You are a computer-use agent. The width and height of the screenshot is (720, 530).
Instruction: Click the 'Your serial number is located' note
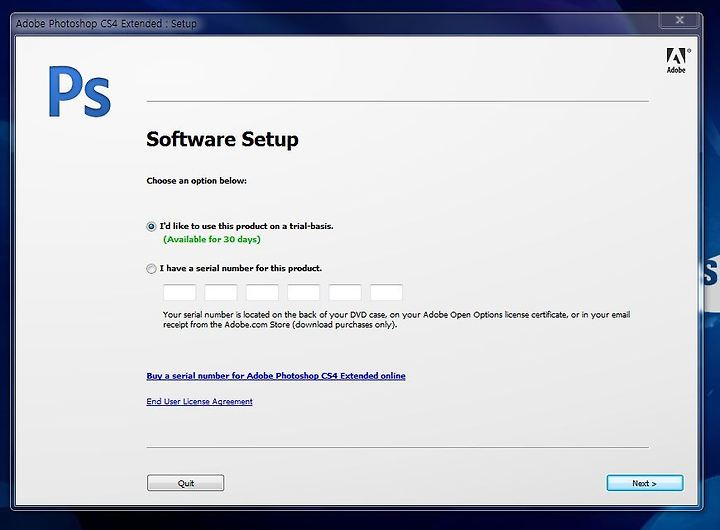tap(396, 320)
